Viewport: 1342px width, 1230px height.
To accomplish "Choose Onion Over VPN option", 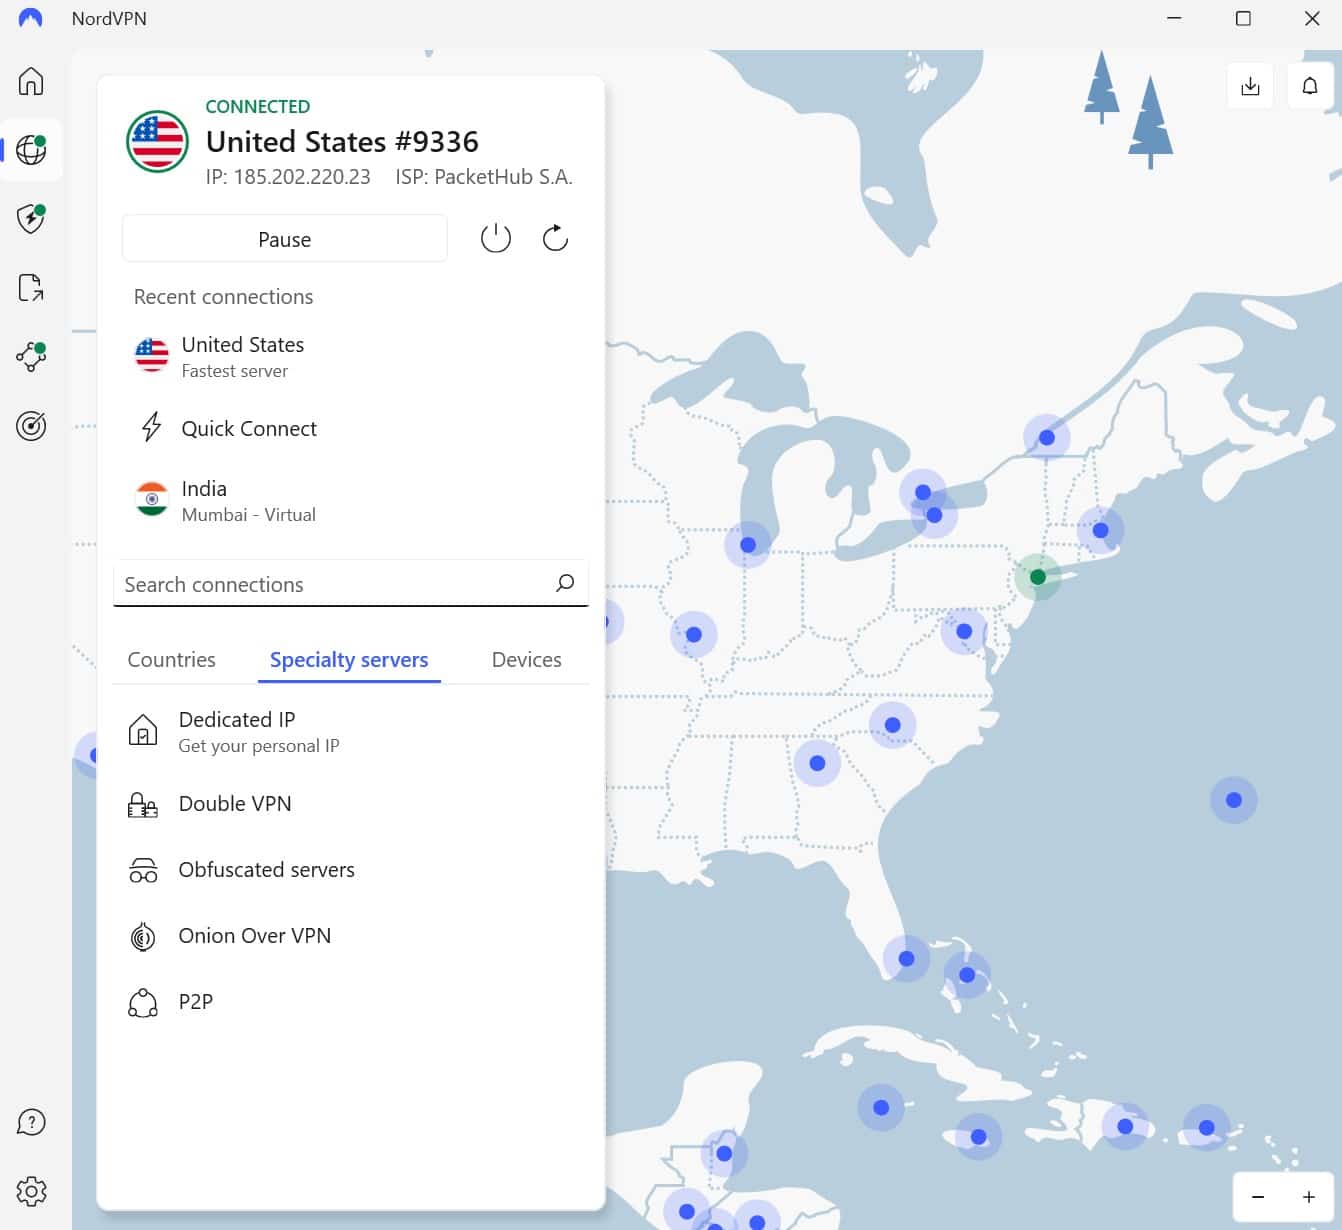I will pos(350,936).
